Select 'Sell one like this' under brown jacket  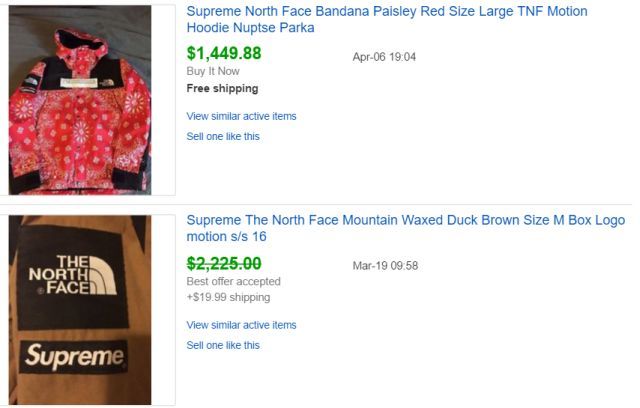223,345
